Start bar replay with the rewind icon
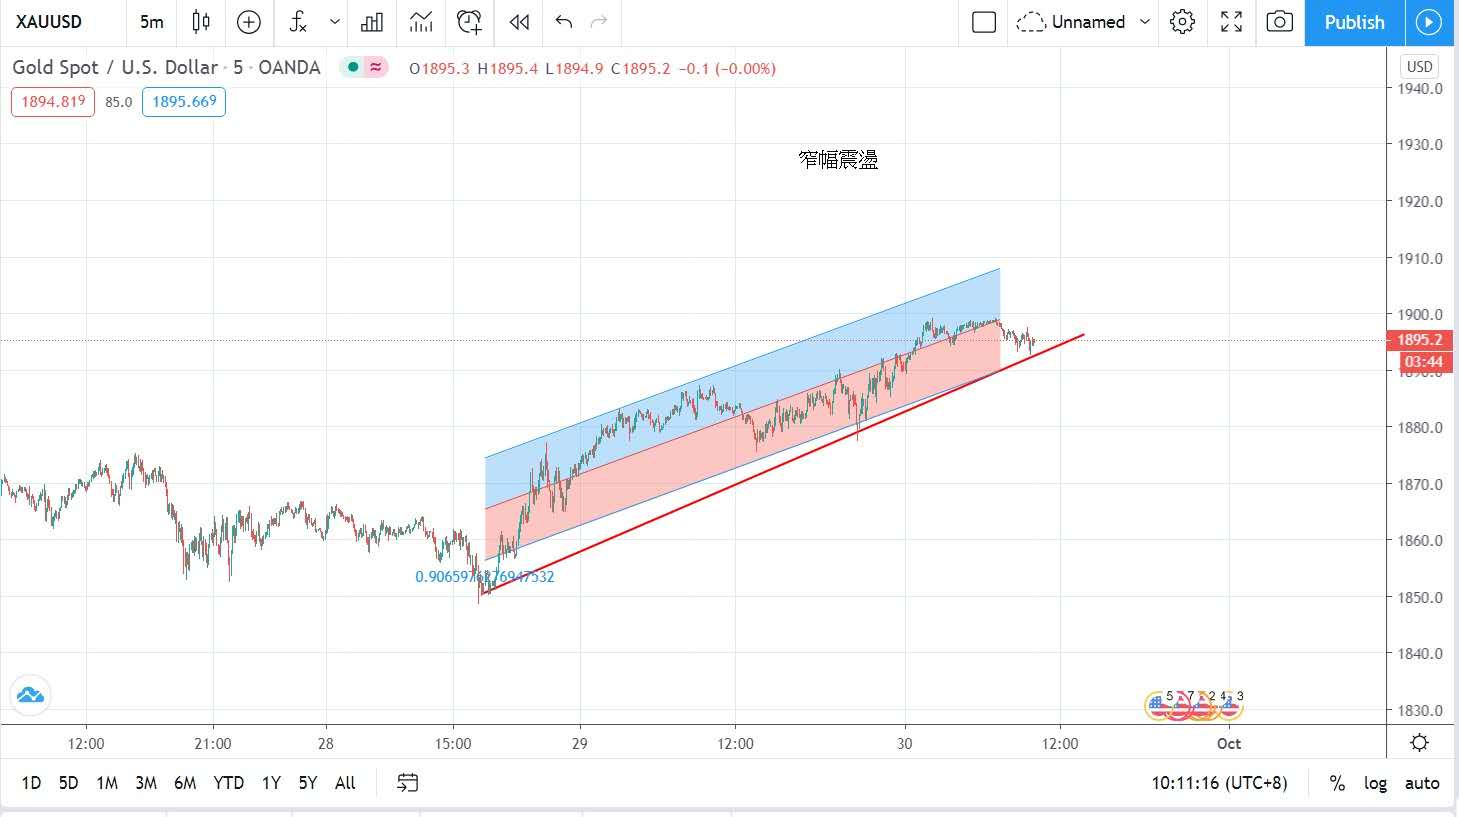1459x817 pixels. [x=518, y=22]
